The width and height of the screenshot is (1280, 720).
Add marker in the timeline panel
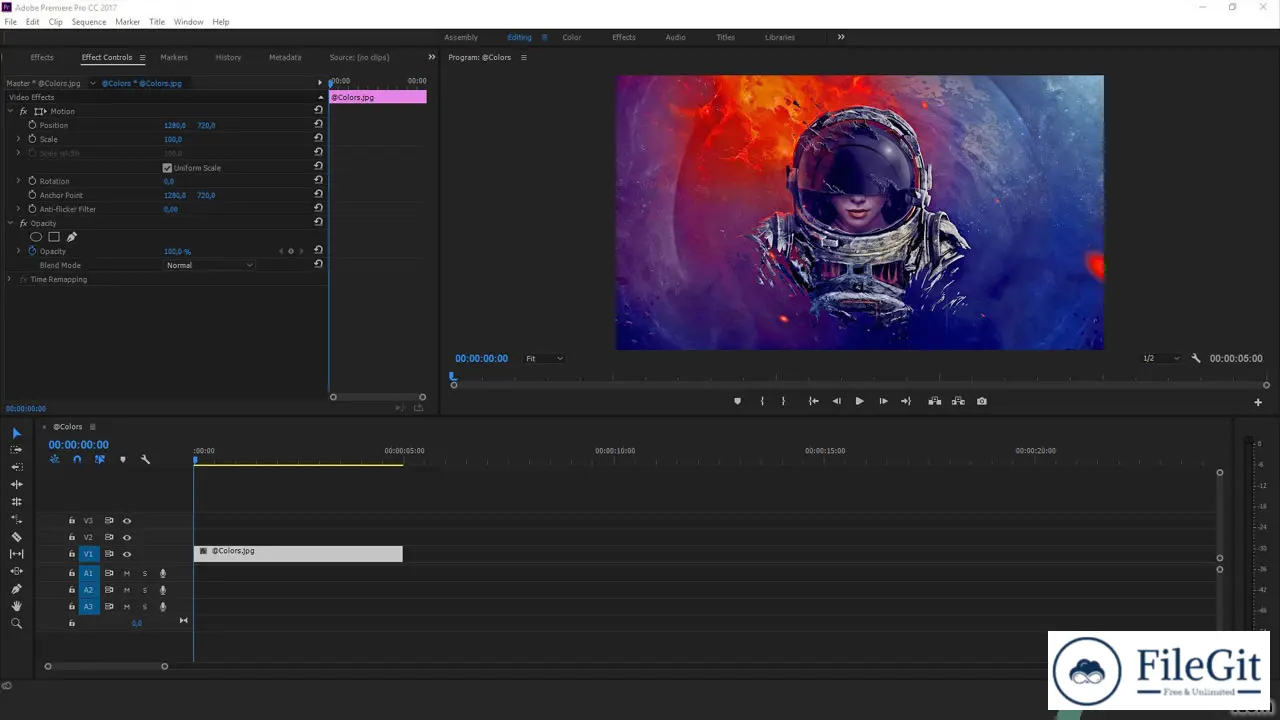pyautogui.click(x=123, y=460)
